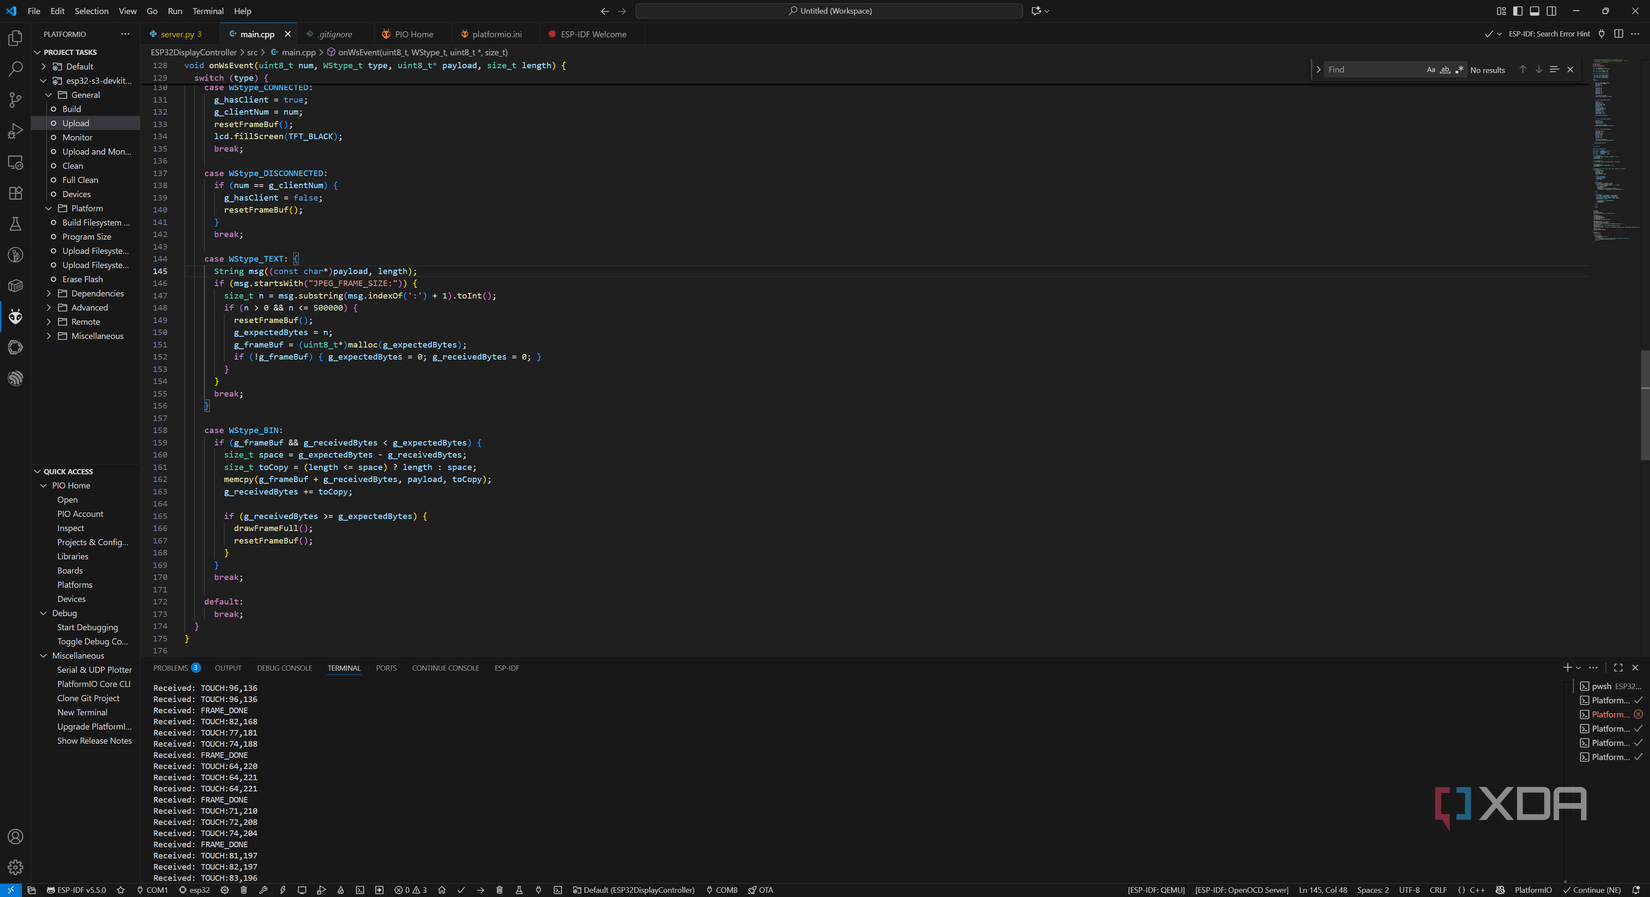Click the PlatformIO home icon in status bar

(x=441, y=890)
